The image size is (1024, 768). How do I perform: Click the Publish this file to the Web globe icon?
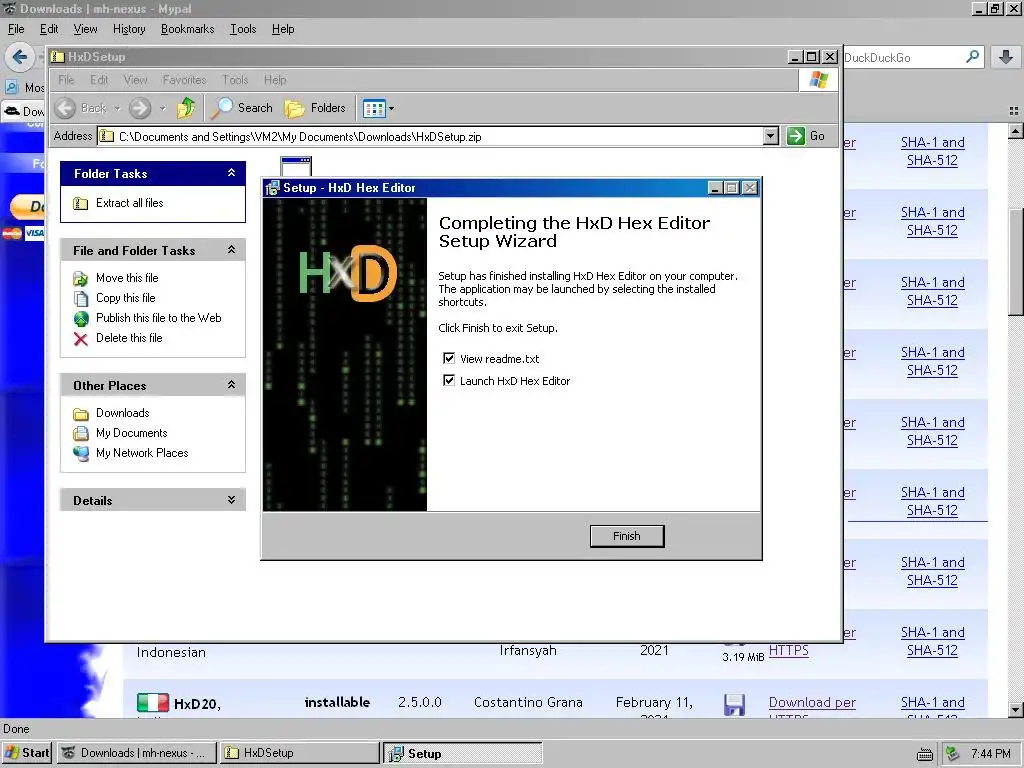click(80, 319)
